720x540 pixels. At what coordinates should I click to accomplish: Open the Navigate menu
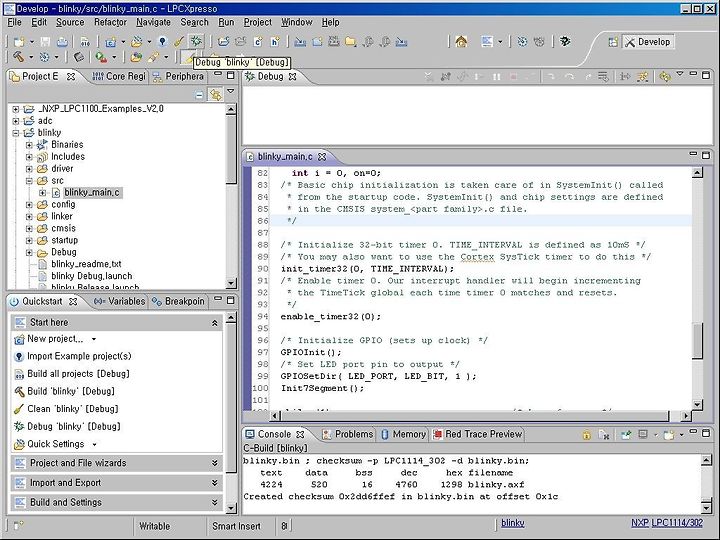153,22
